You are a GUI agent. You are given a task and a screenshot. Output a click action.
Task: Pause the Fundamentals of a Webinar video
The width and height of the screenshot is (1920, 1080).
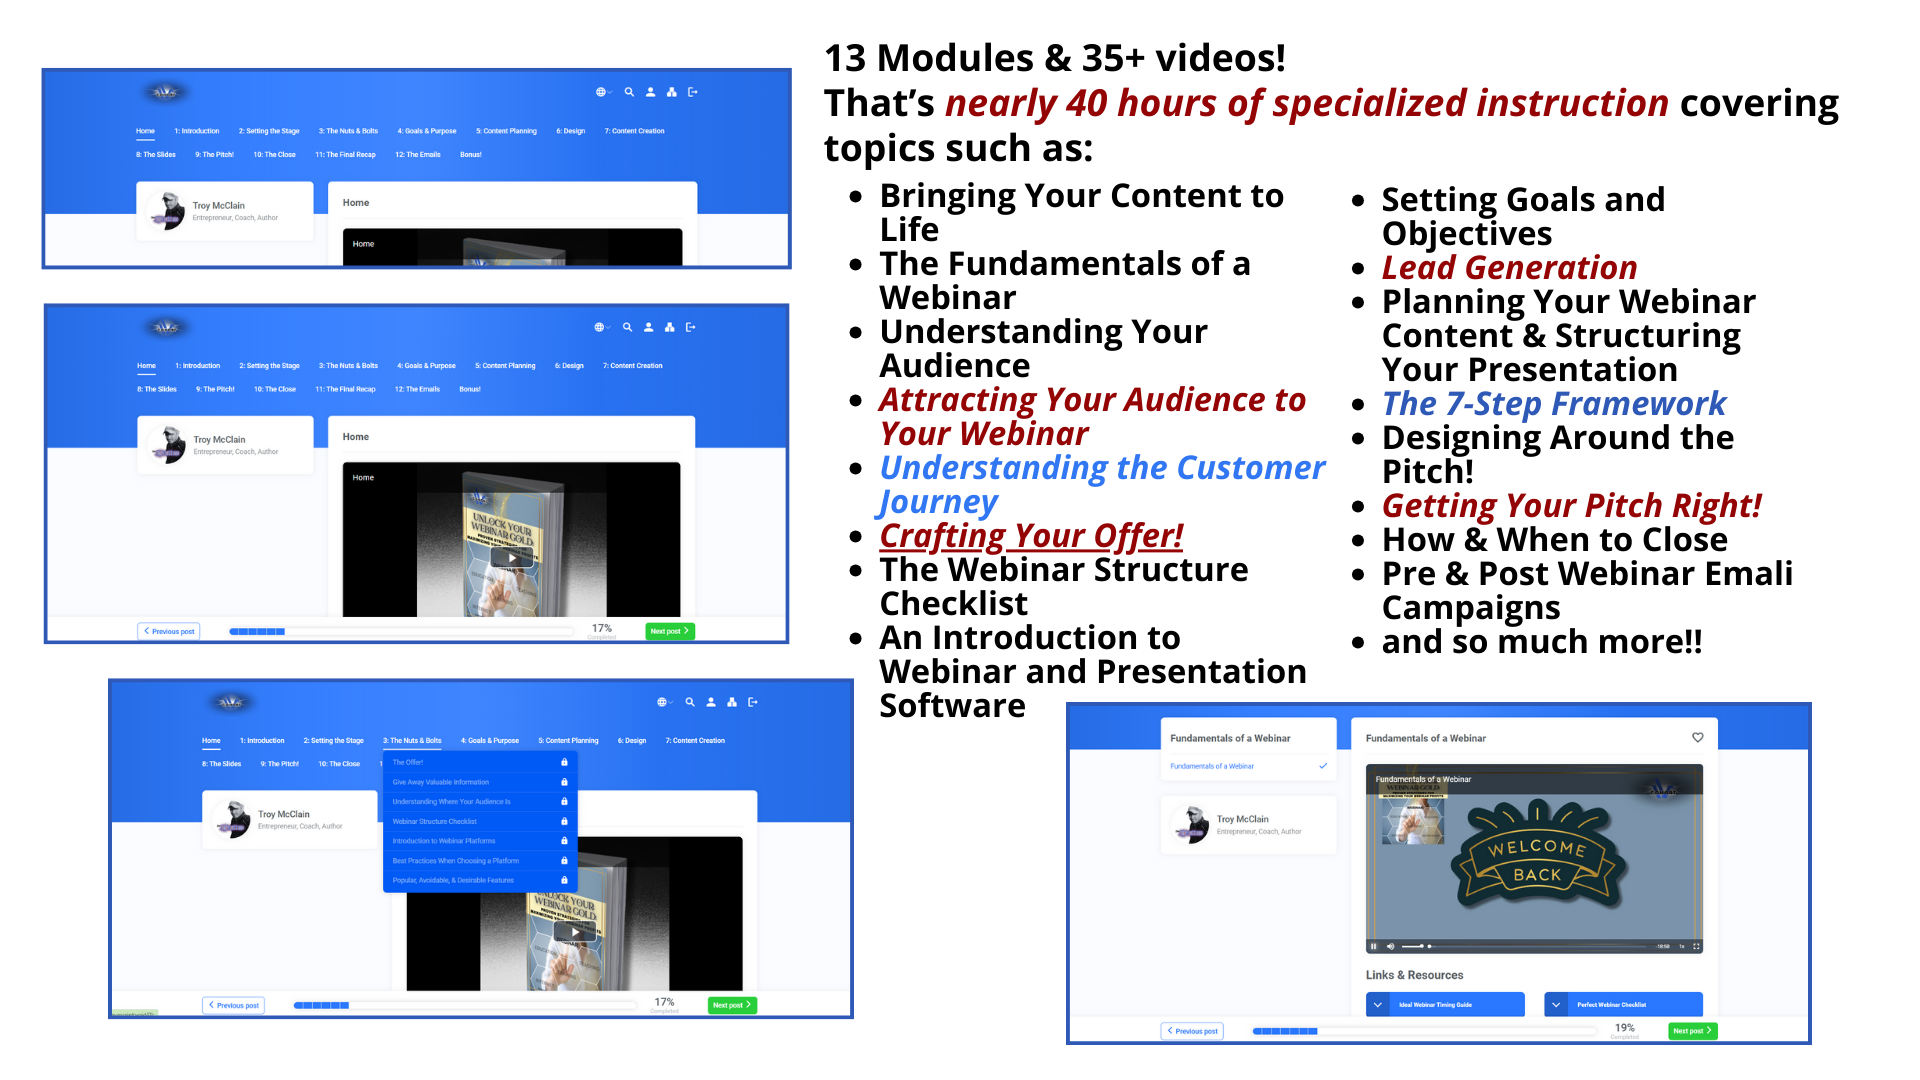(1373, 946)
